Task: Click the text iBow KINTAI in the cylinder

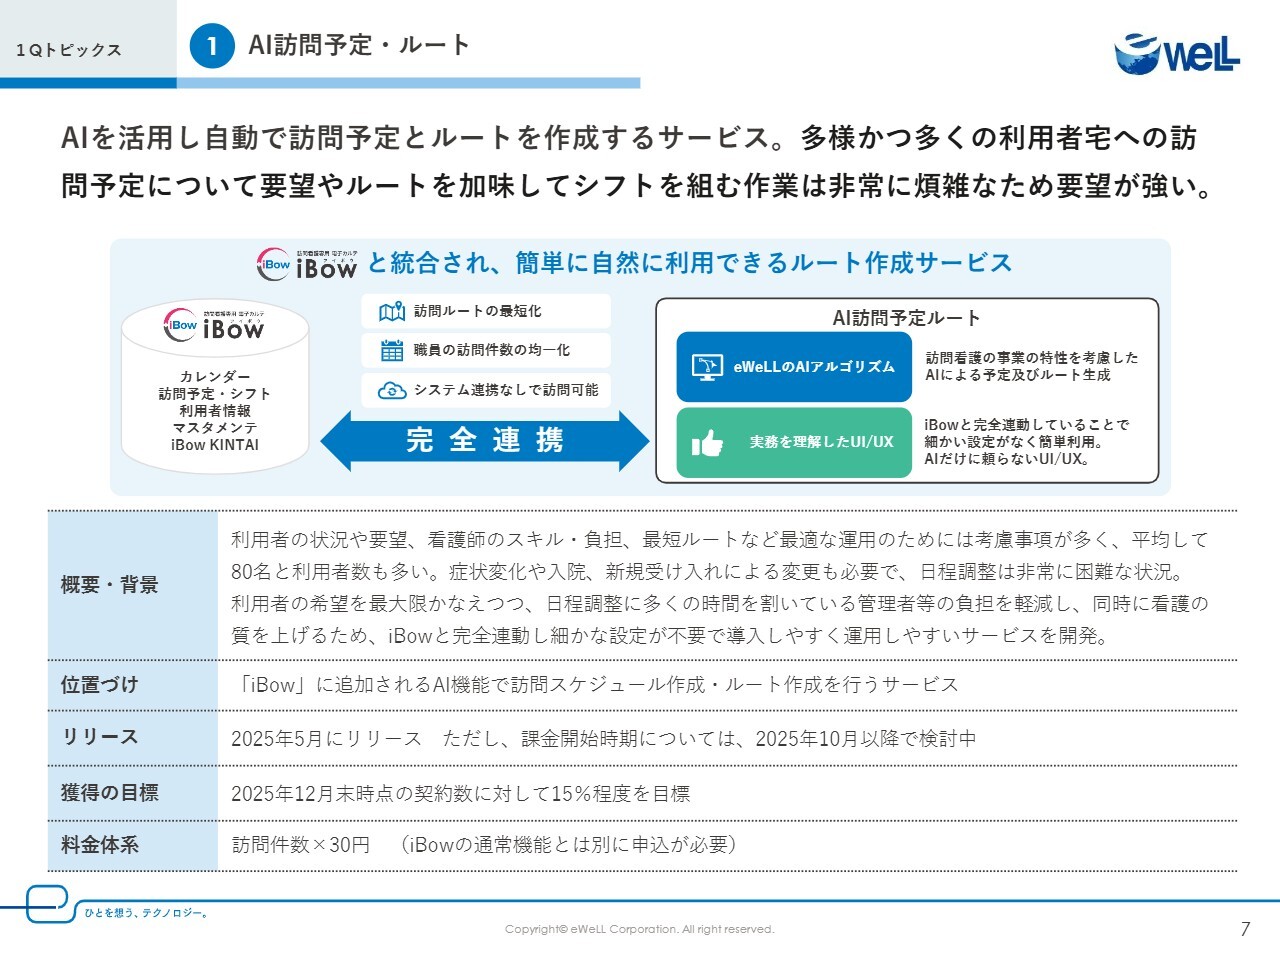Action: (215, 445)
